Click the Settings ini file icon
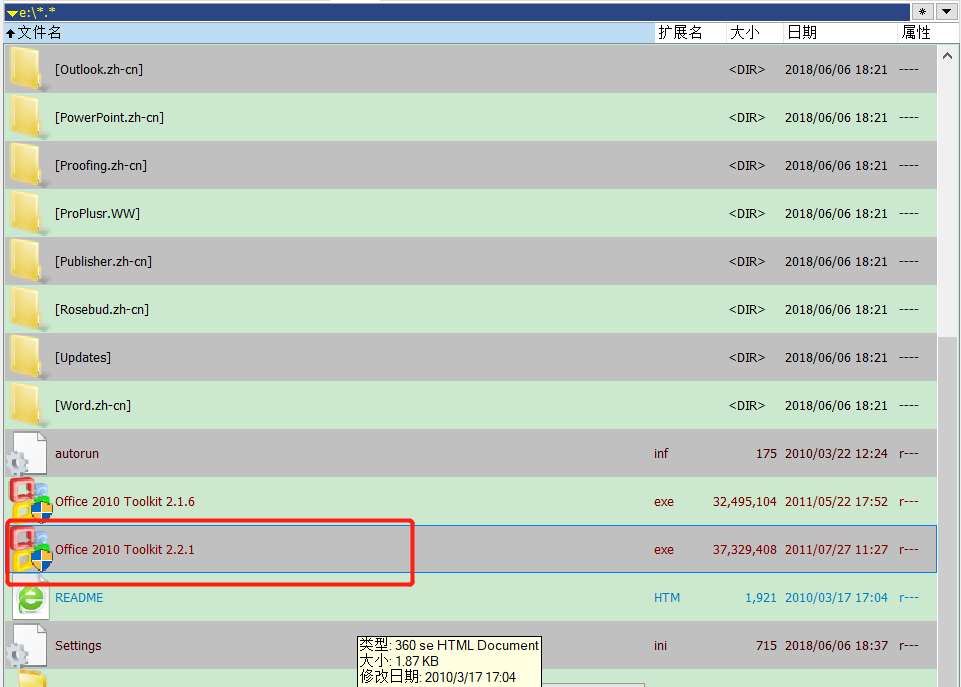The image size is (961, 687). pyautogui.click(x=26, y=645)
